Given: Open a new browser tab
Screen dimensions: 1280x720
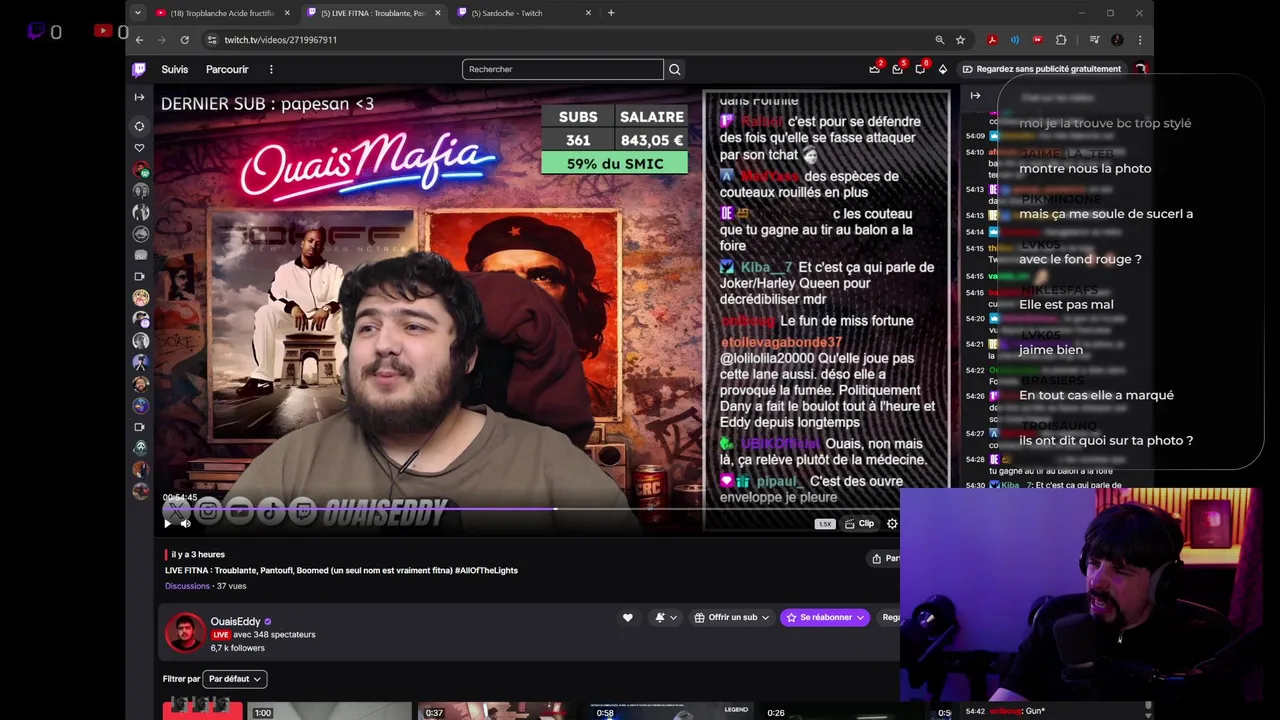Looking at the screenshot, I should point(612,13).
